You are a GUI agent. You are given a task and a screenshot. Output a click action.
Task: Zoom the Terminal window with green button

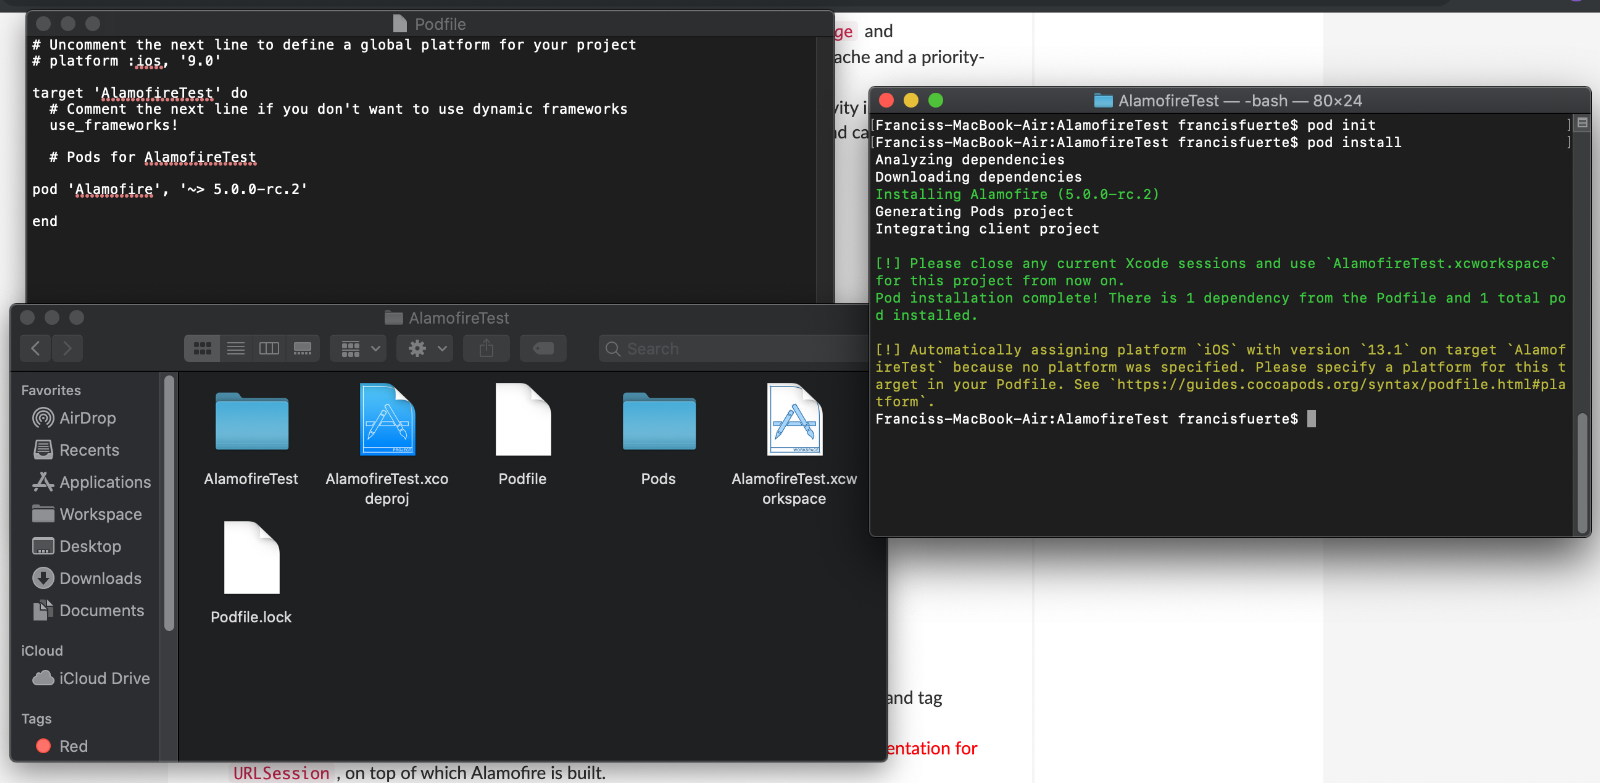point(936,100)
